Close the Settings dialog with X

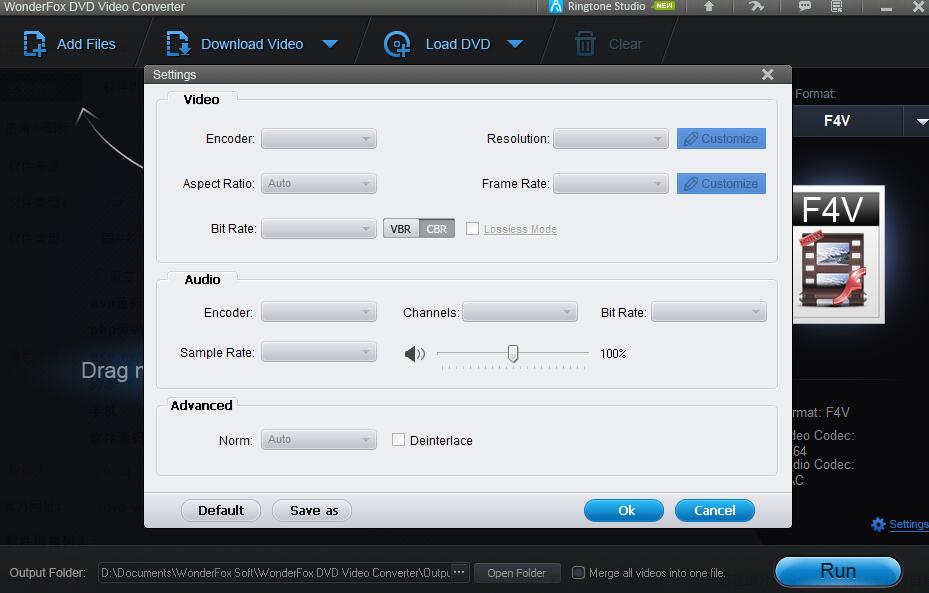coord(767,75)
